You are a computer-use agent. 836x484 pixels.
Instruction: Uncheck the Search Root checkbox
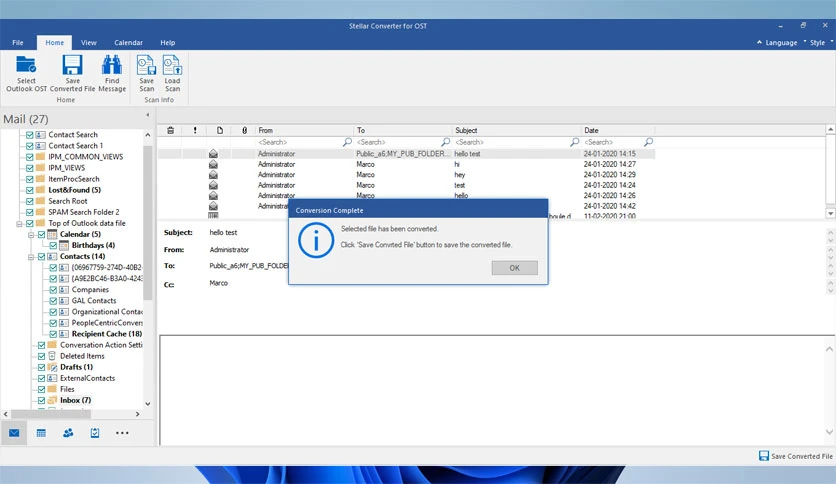pyautogui.click(x=30, y=201)
